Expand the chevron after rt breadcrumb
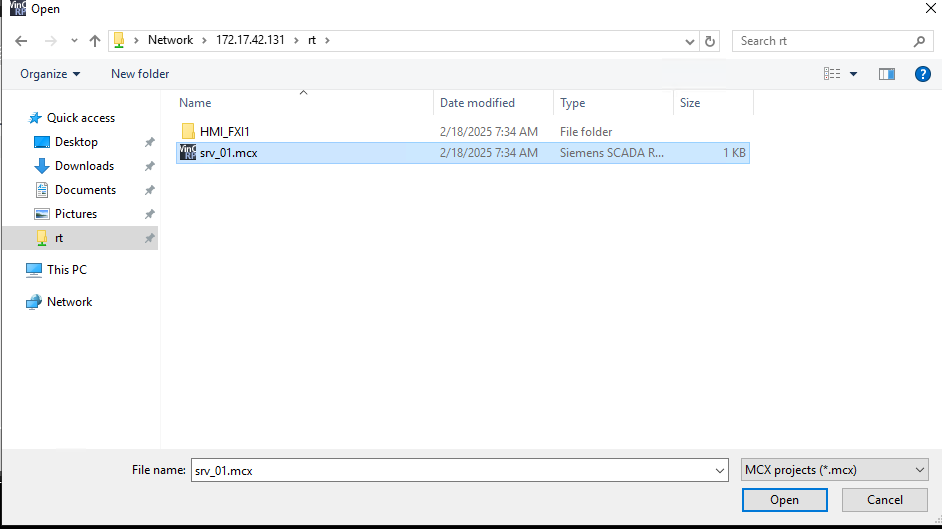 (x=327, y=40)
